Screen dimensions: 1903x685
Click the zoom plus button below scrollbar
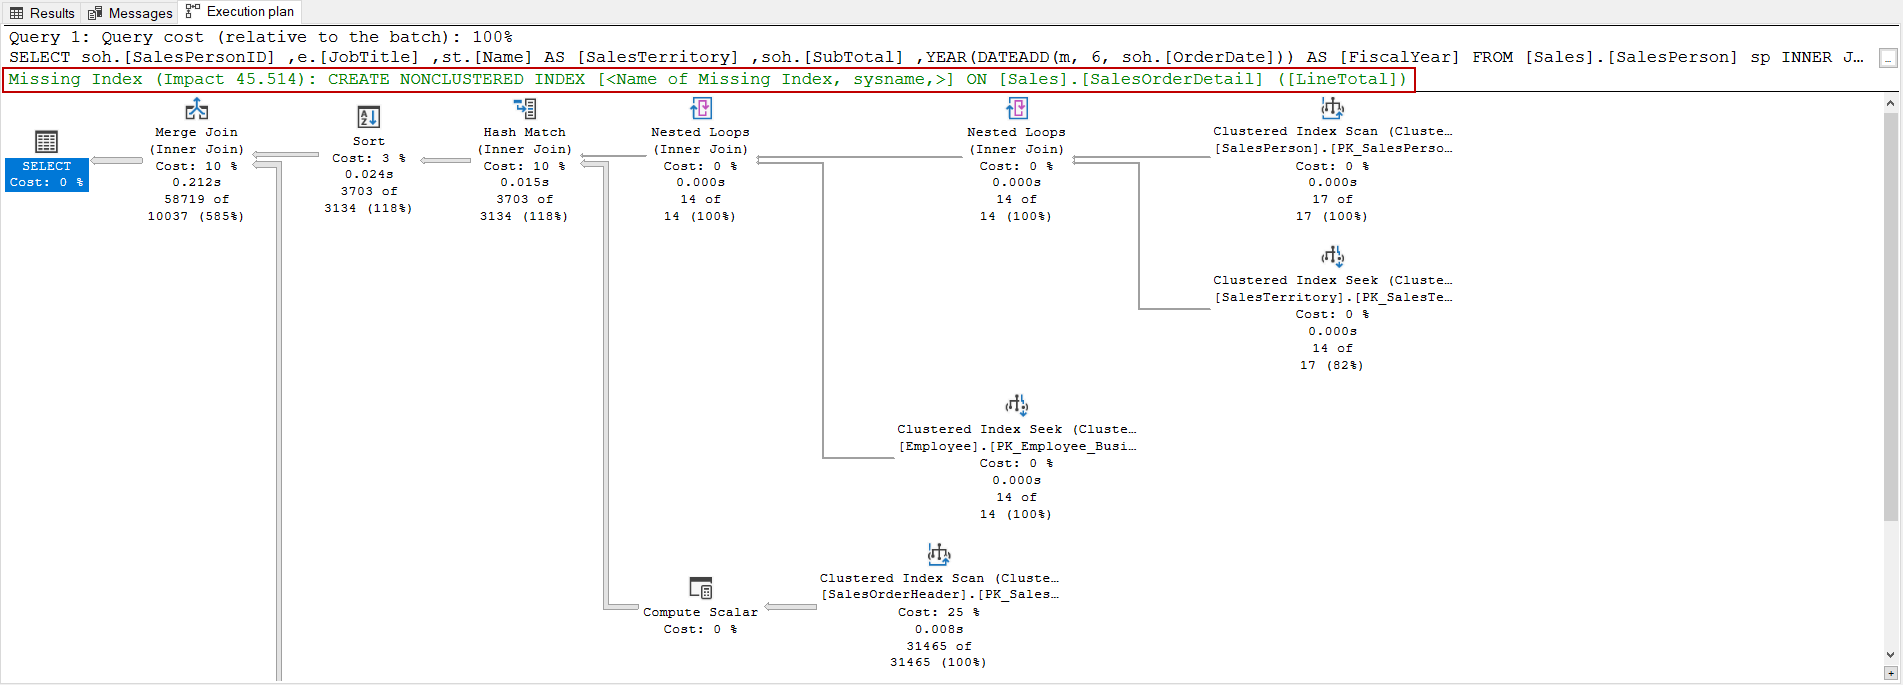[1890, 674]
